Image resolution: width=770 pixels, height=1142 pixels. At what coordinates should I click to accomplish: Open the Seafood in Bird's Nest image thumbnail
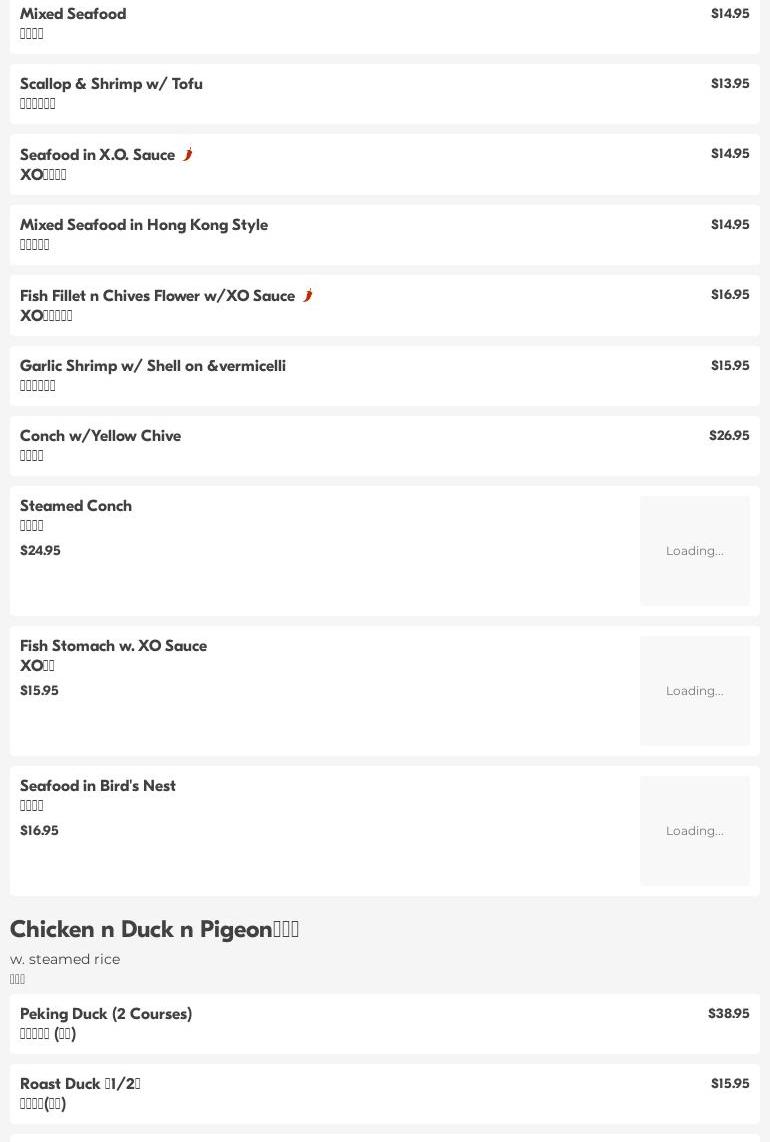tap(694, 831)
